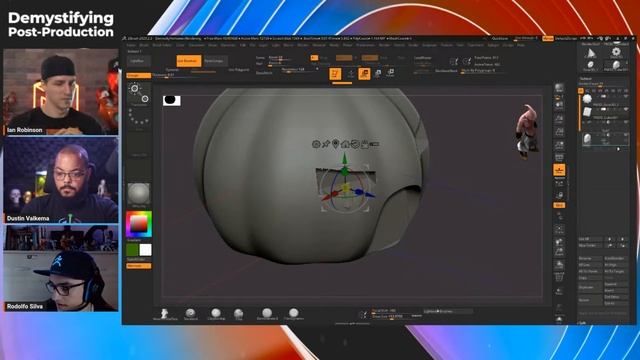Screen dimensions: 640x360
Task: Expand the Split section under Subtool
Action: tap(582, 323)
